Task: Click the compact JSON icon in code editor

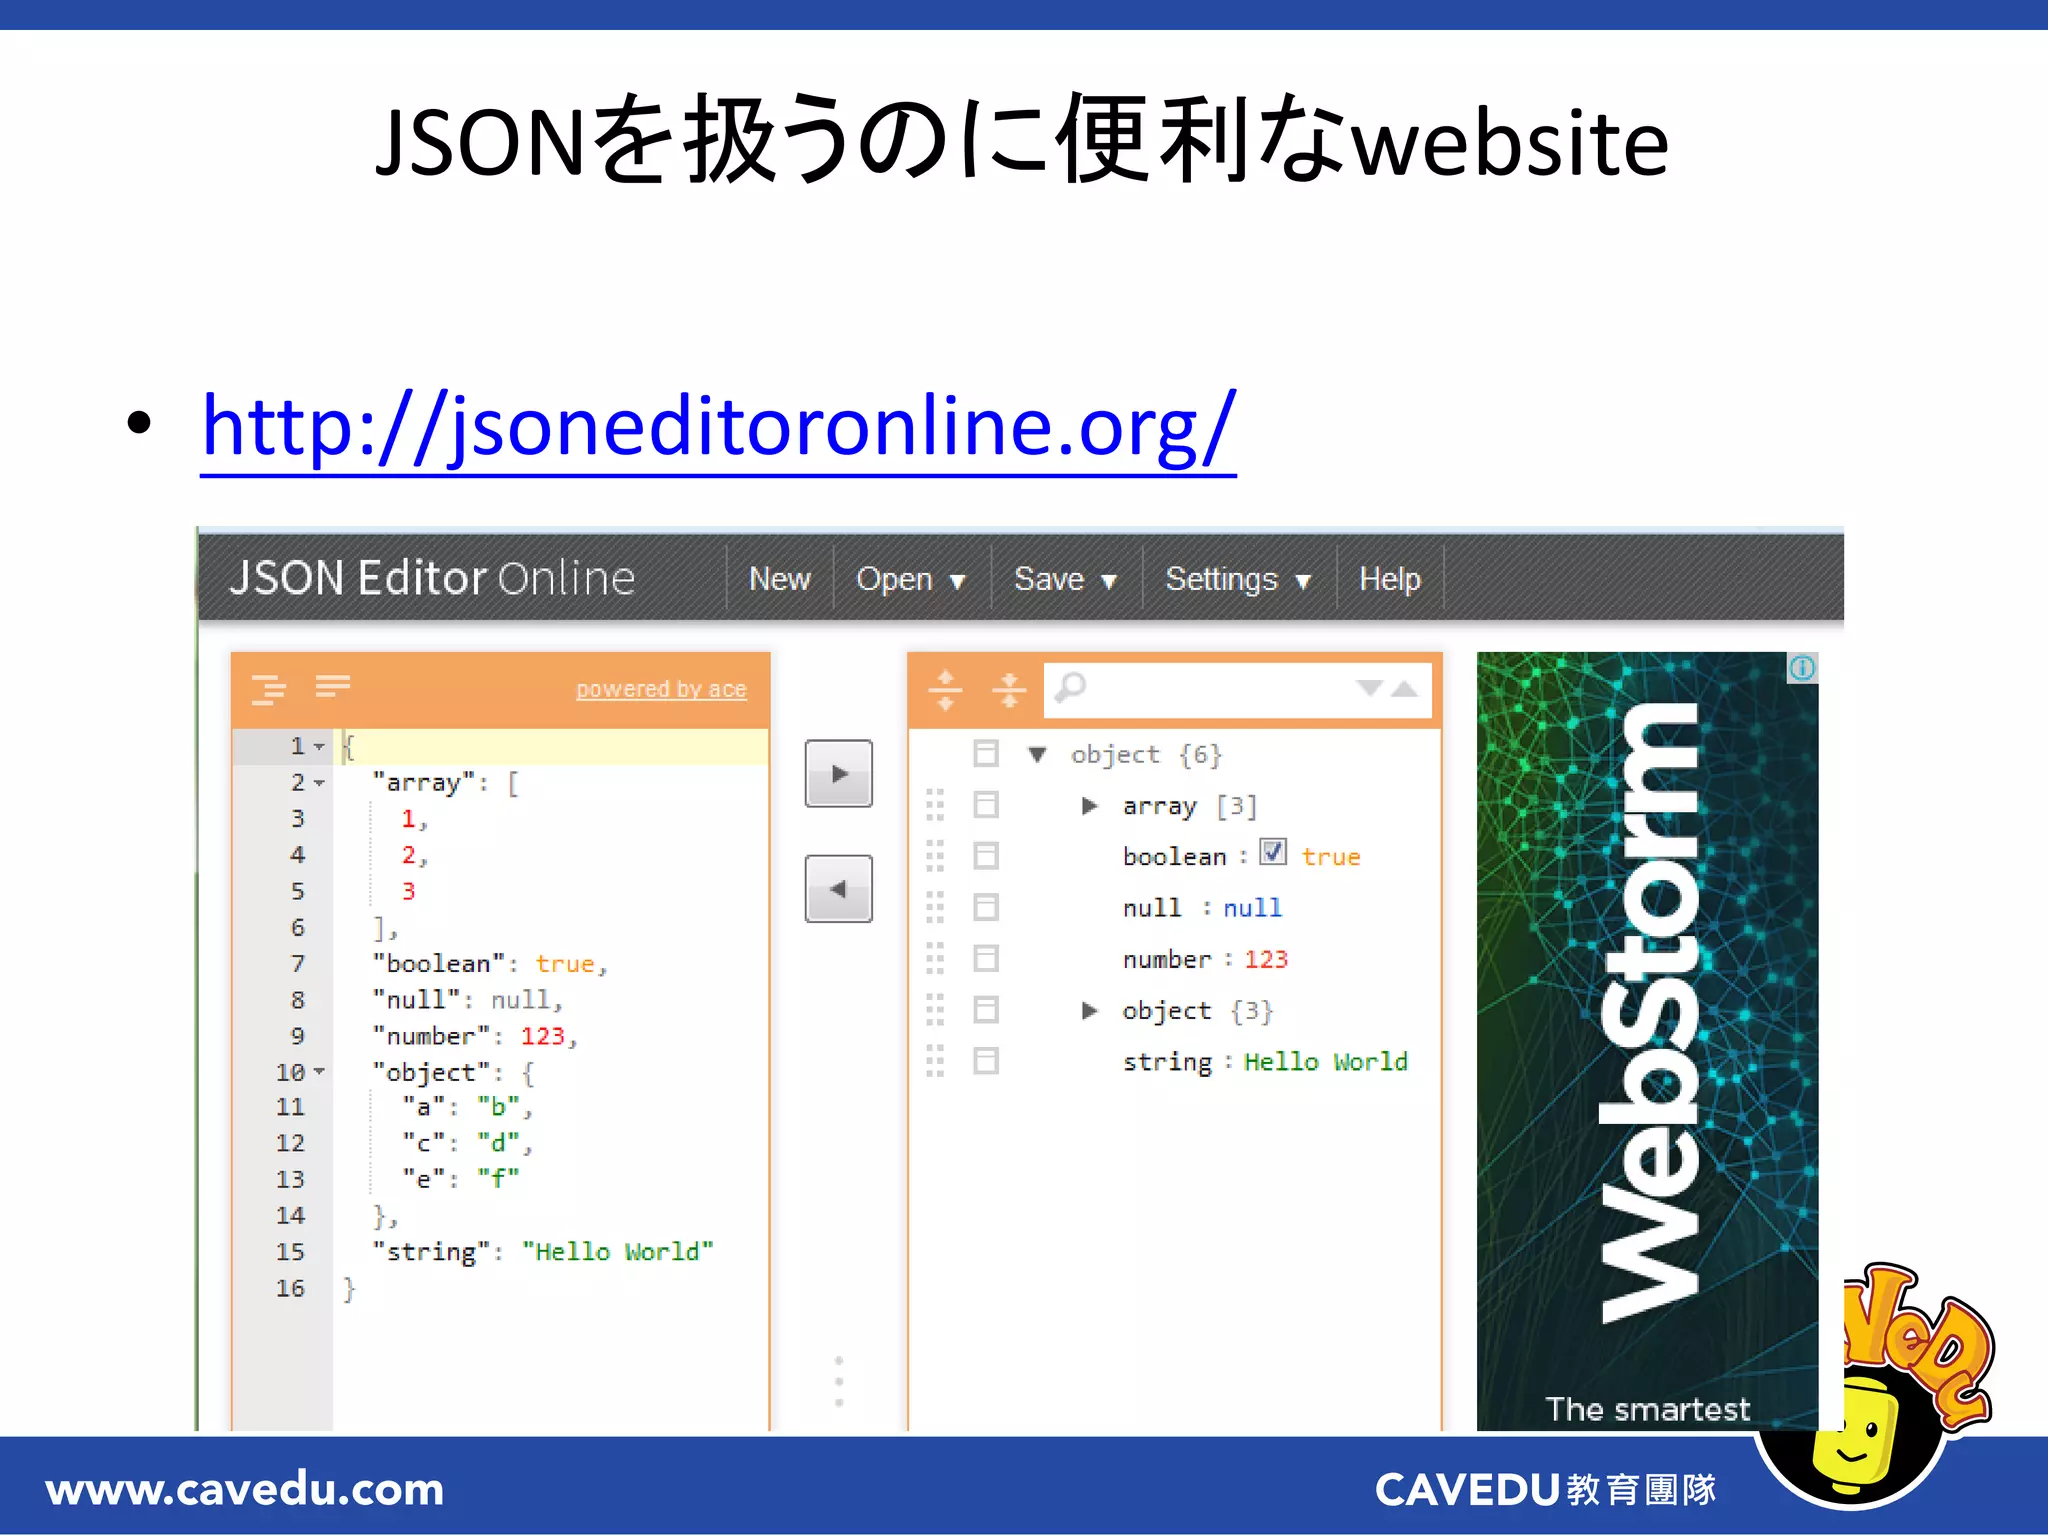Action: (x=333, y=686)
